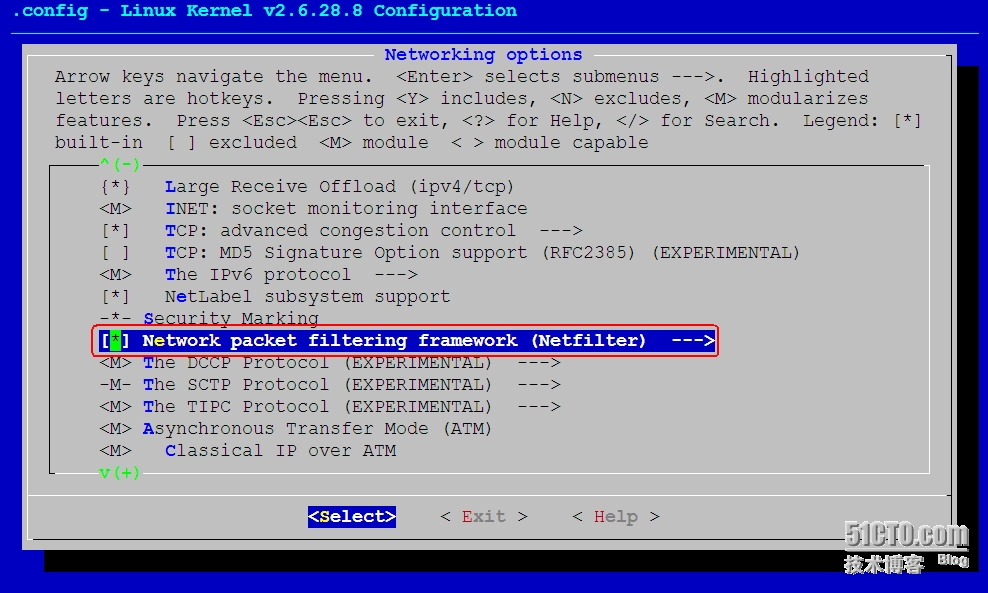Click scroll-up indicator ^(-) at list top
Viewport: 988px width, 593px height.
click(x=120, y=164)
